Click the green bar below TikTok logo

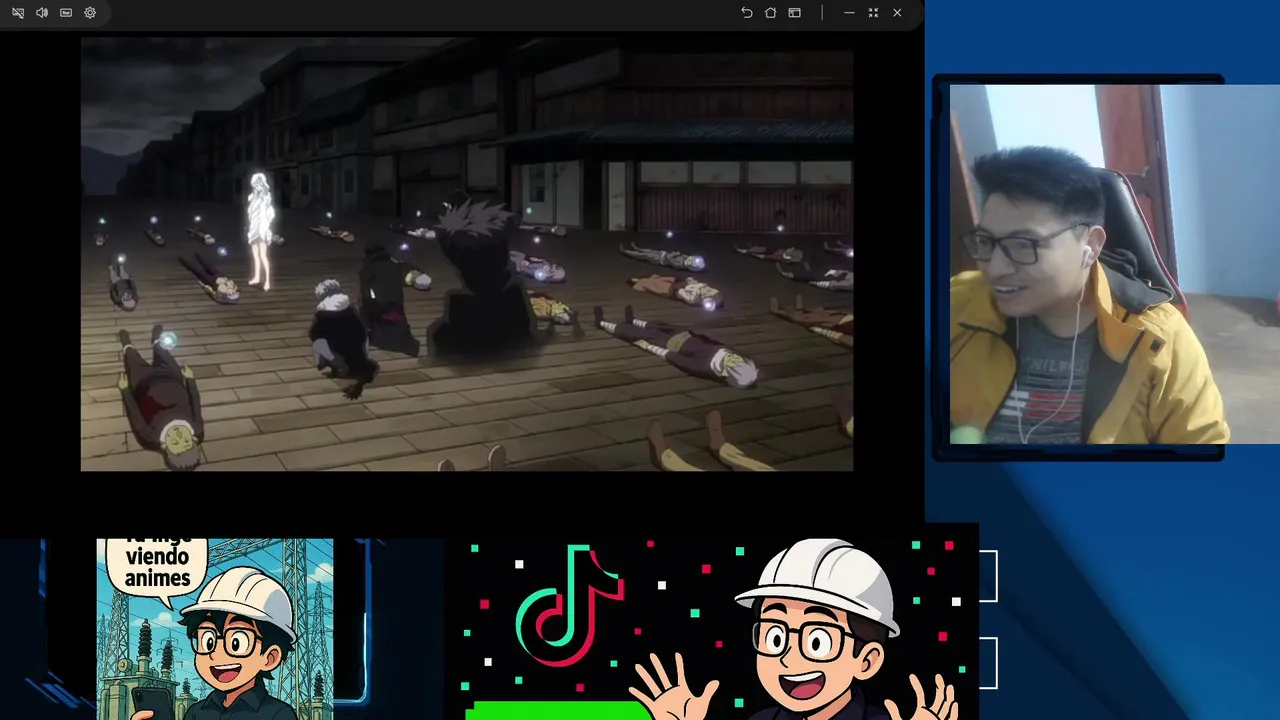(558, 711)
